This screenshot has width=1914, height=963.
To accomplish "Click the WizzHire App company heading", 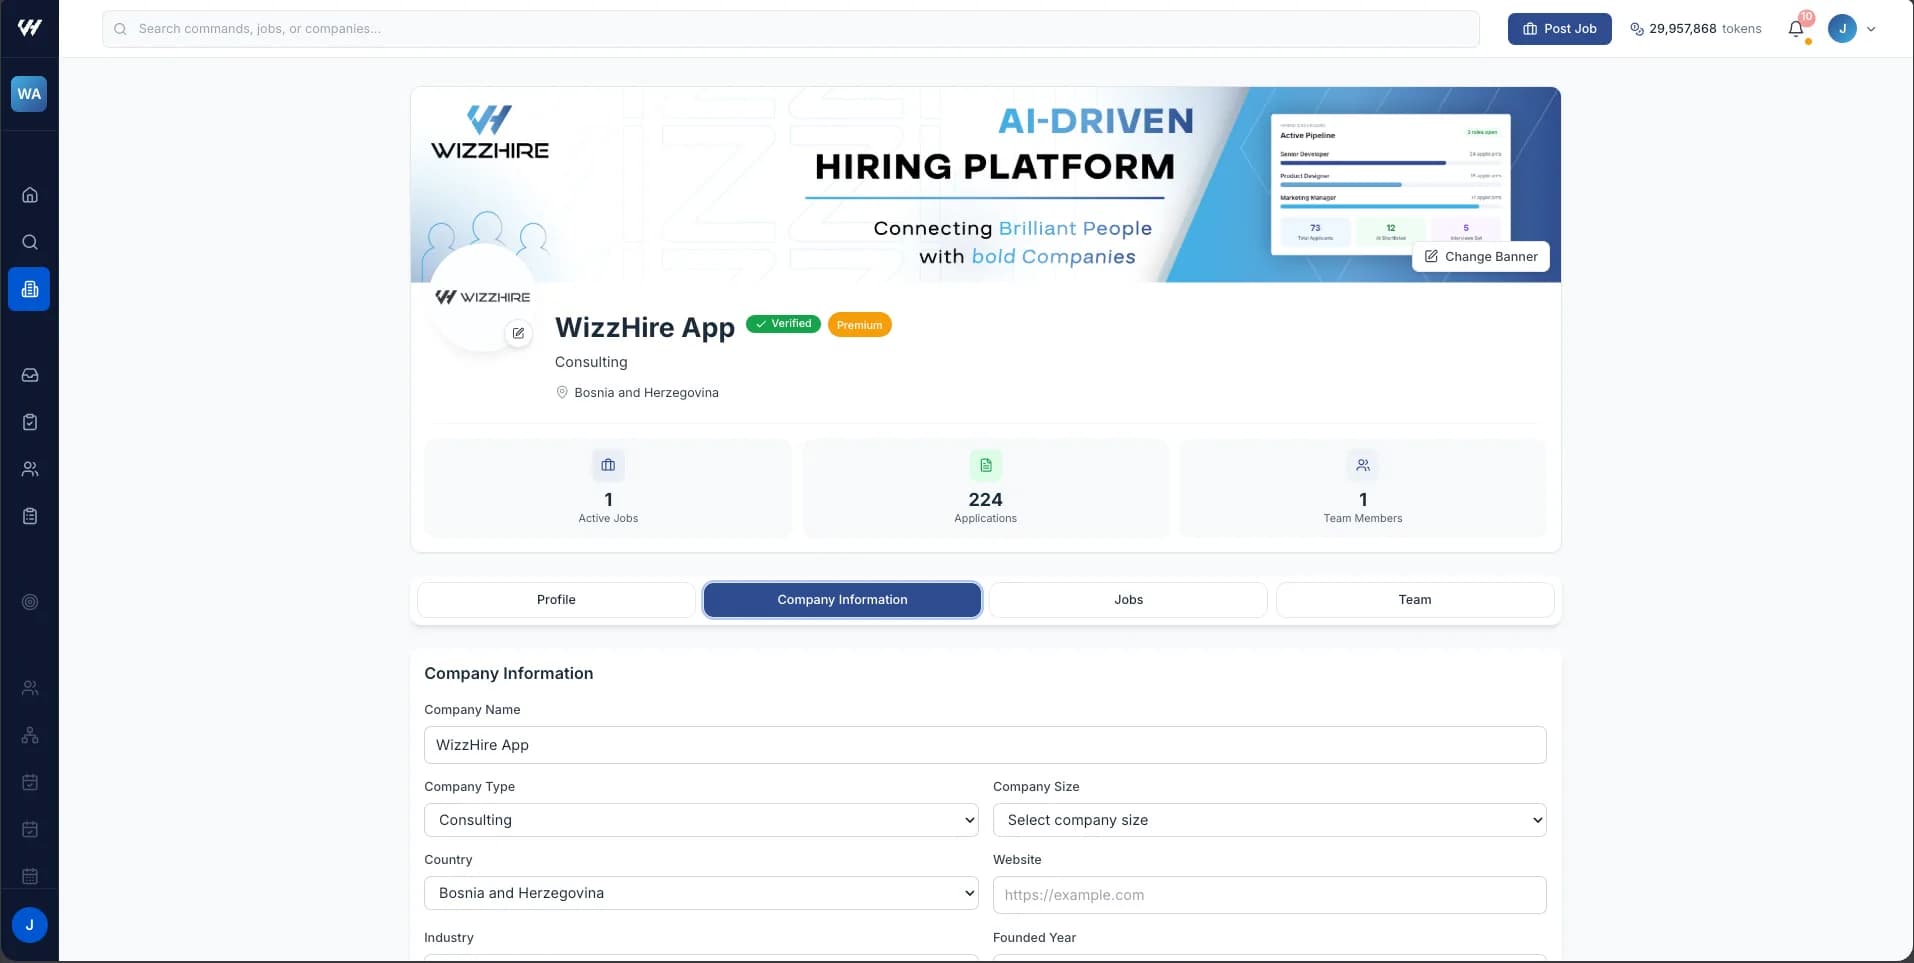I will click(645, 327).
